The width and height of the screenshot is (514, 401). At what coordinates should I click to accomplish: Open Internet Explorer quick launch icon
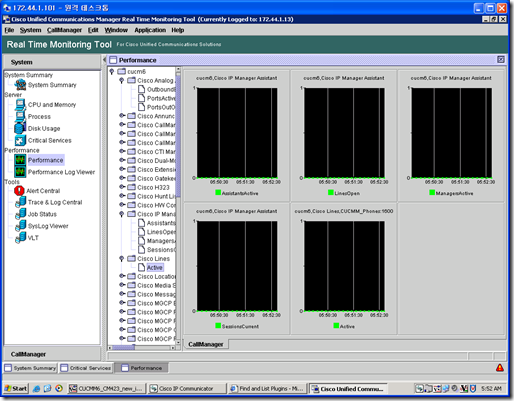click(37, 389)
